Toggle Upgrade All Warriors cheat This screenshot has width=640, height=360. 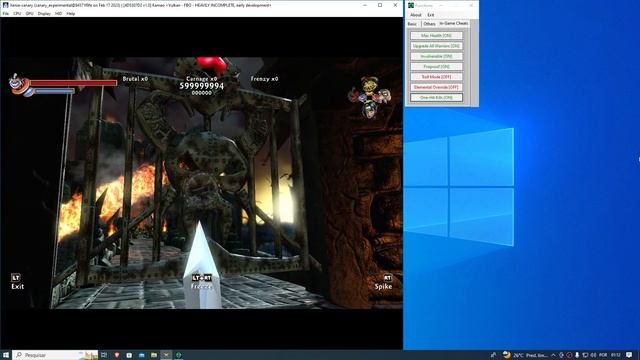[436, 46]
